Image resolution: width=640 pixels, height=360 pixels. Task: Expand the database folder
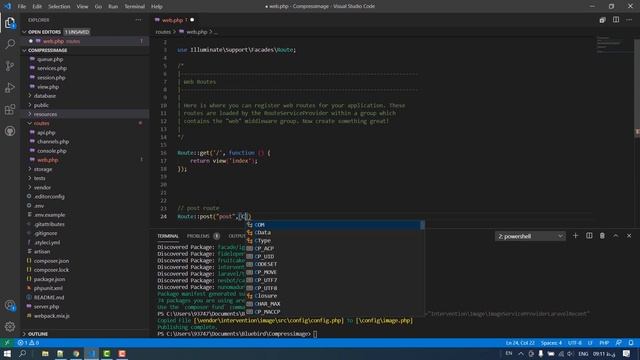point(44,96)
